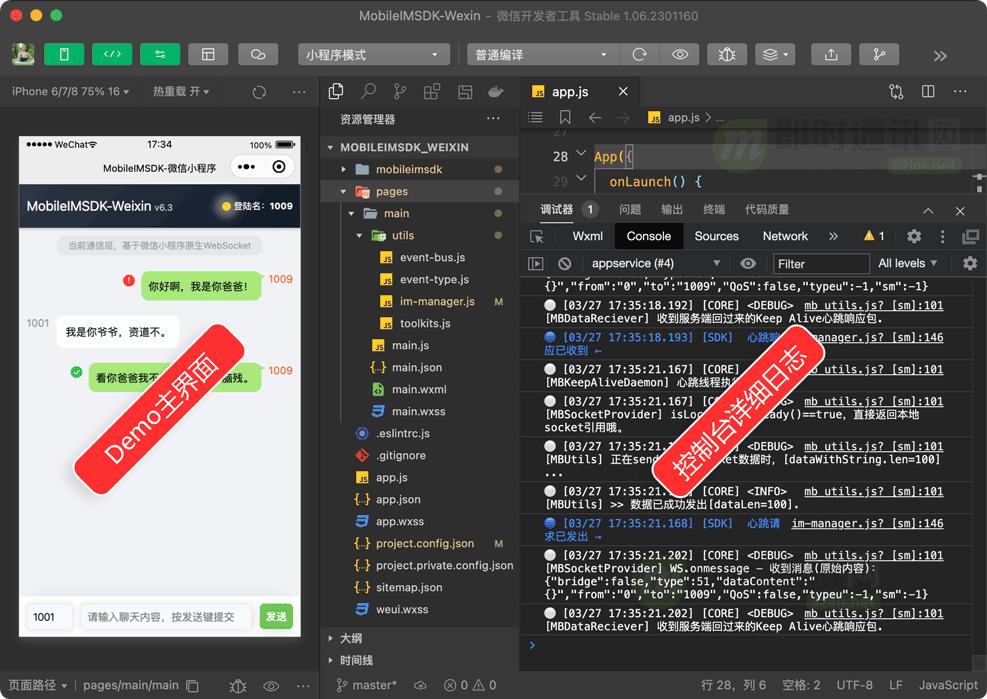Switch to the Sources tab in DevTools
This screenshot has height=699, width=987.
click(x=716, y=236)
